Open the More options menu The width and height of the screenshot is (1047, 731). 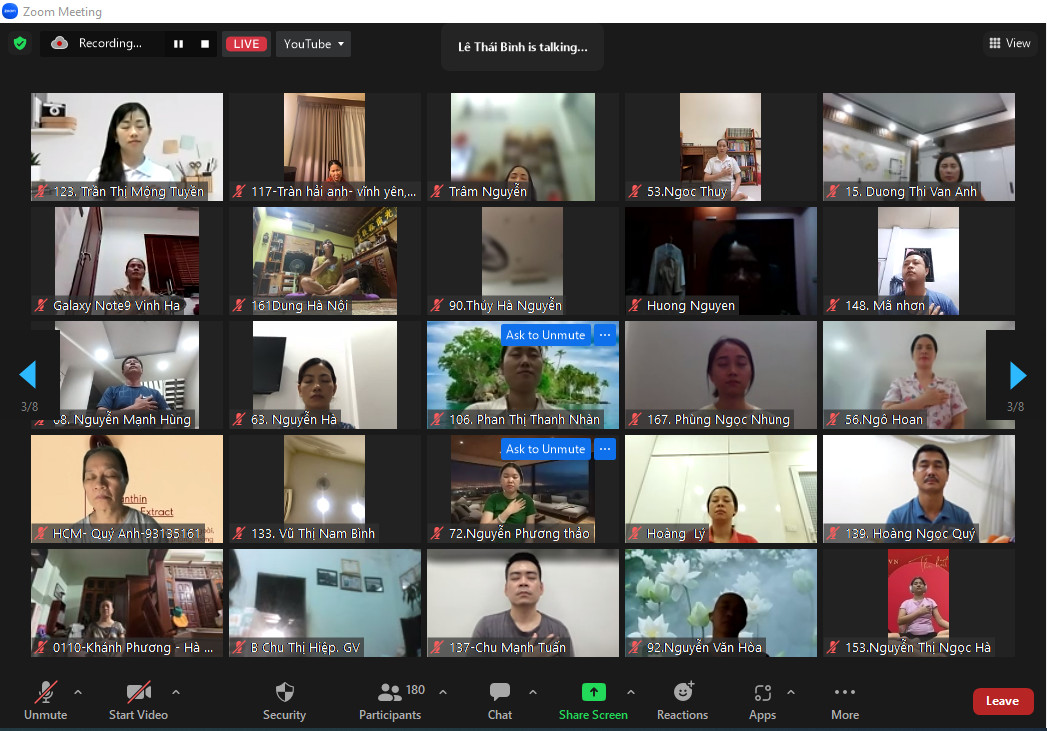click(845, 701)
